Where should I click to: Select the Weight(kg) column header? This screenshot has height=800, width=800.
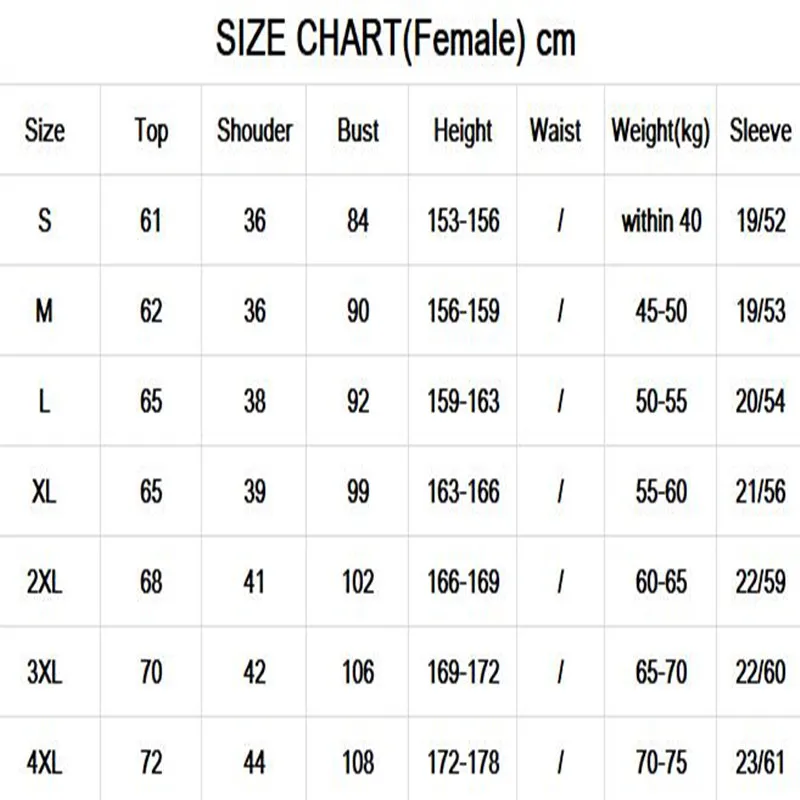(x=661, y=131)
